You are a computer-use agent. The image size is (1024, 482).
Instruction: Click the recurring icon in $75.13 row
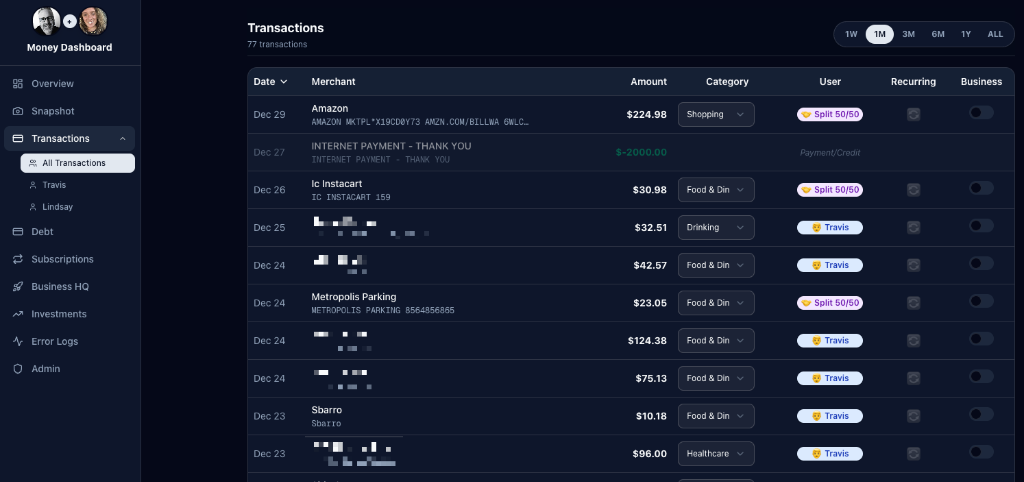[x=914, y=378]
